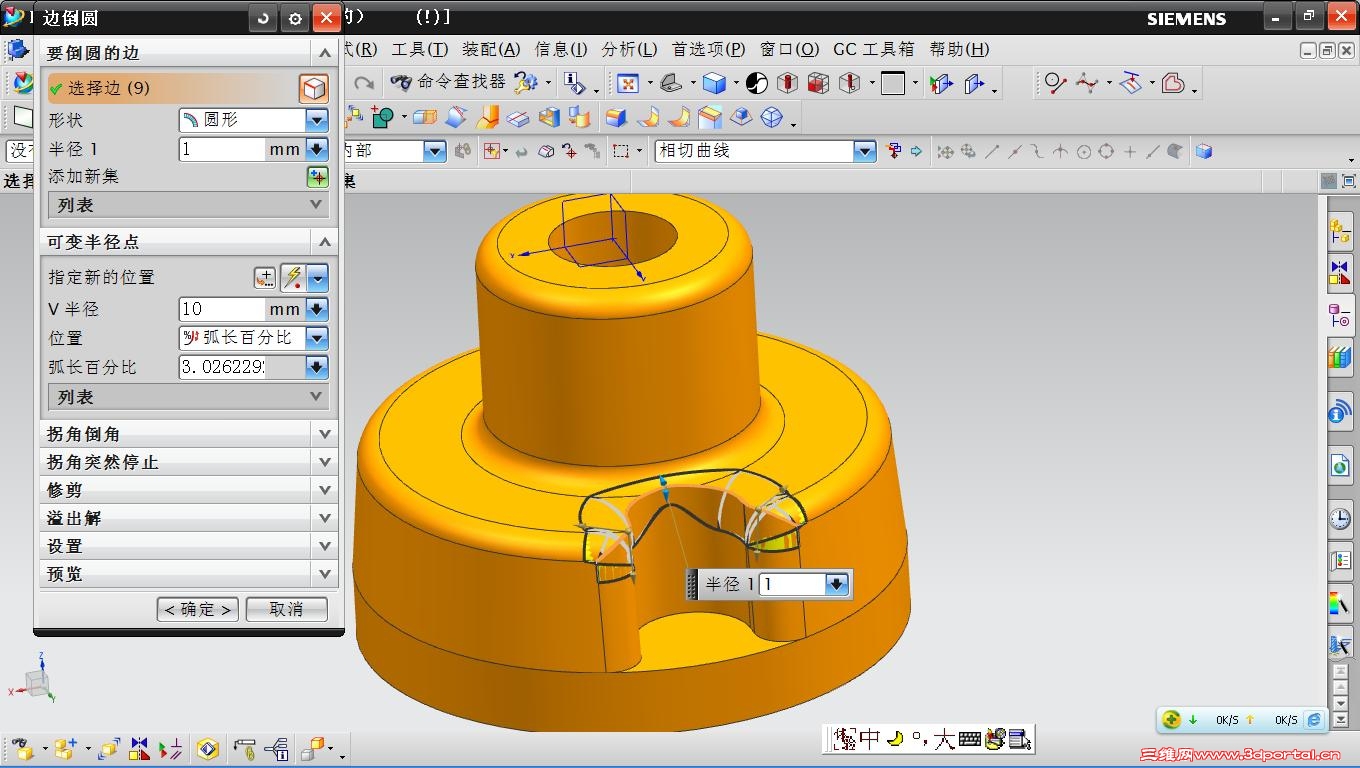Toggle the wireframe display cube icon
Viewport: 1360px width, 768px height.
(x=771, y=118)
